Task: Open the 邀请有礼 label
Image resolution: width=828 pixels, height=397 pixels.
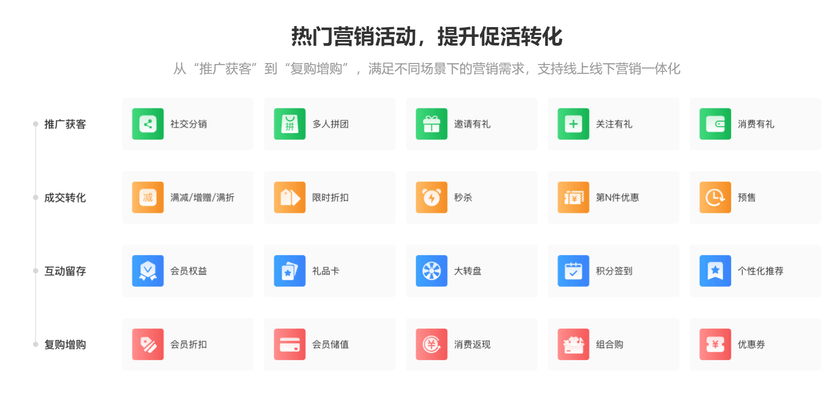Action: click(x=473, y=125)
